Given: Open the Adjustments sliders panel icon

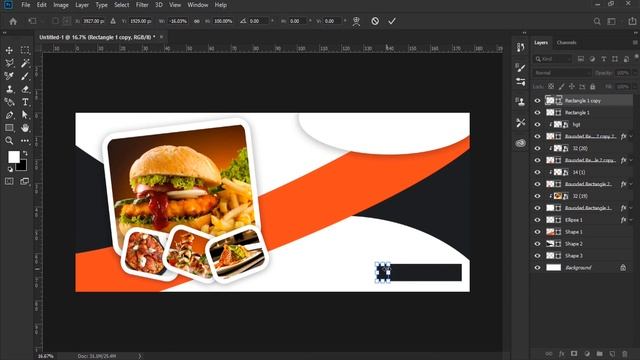Looking at the screenshot, I should click(x=520, y=82).
